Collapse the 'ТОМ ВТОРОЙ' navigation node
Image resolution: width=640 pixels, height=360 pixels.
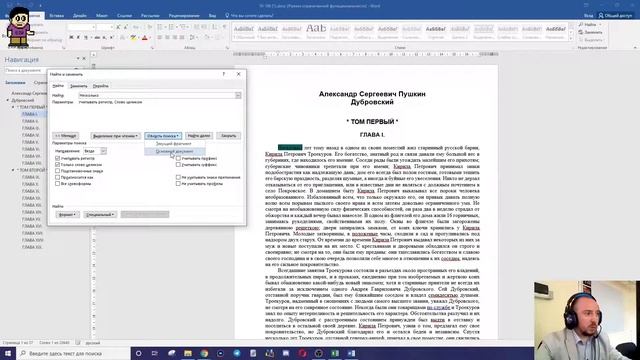[x=13, y=170]
